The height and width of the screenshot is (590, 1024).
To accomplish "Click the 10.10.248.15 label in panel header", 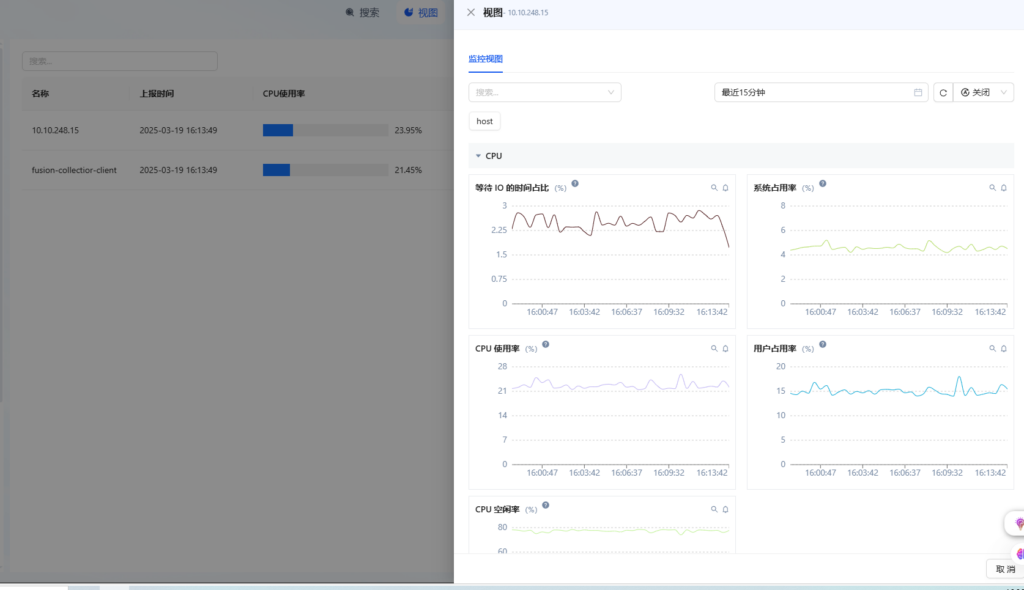I will (528, 12).
